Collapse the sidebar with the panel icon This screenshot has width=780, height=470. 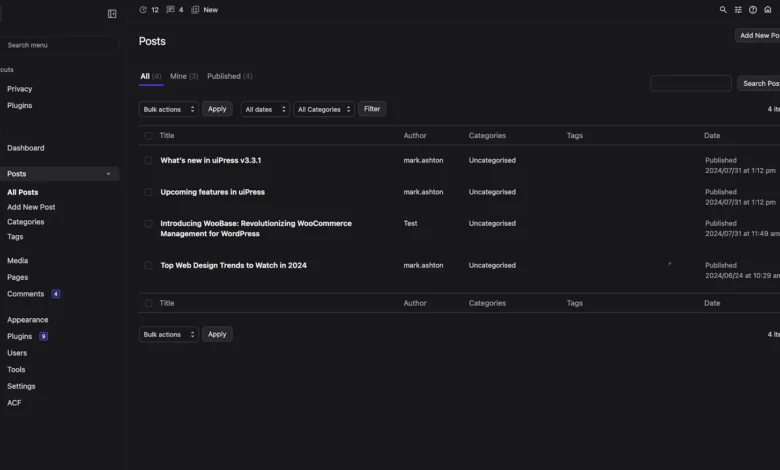point(112,14)
